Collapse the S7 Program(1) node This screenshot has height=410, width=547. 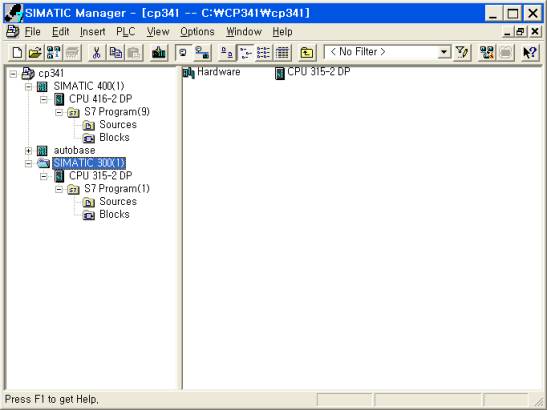(59, 189)
